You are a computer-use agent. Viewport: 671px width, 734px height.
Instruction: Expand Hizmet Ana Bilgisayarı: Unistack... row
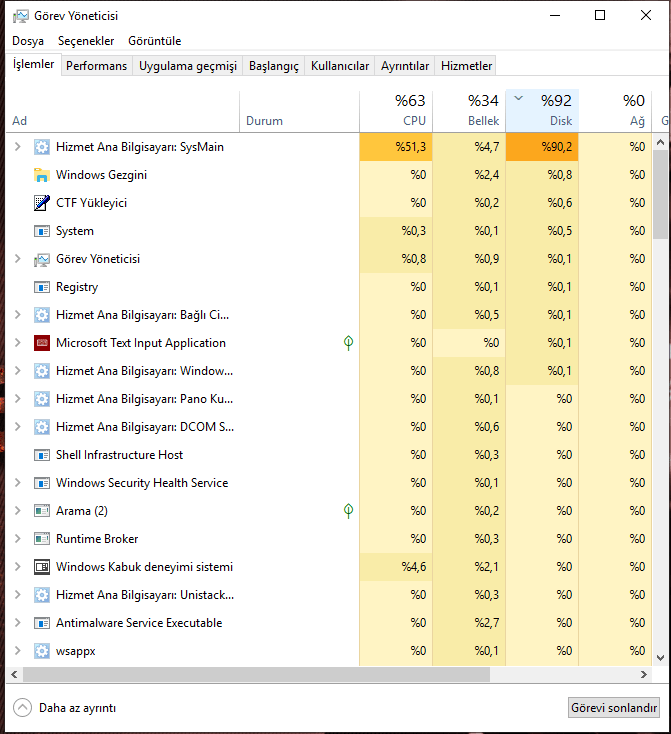18,595
